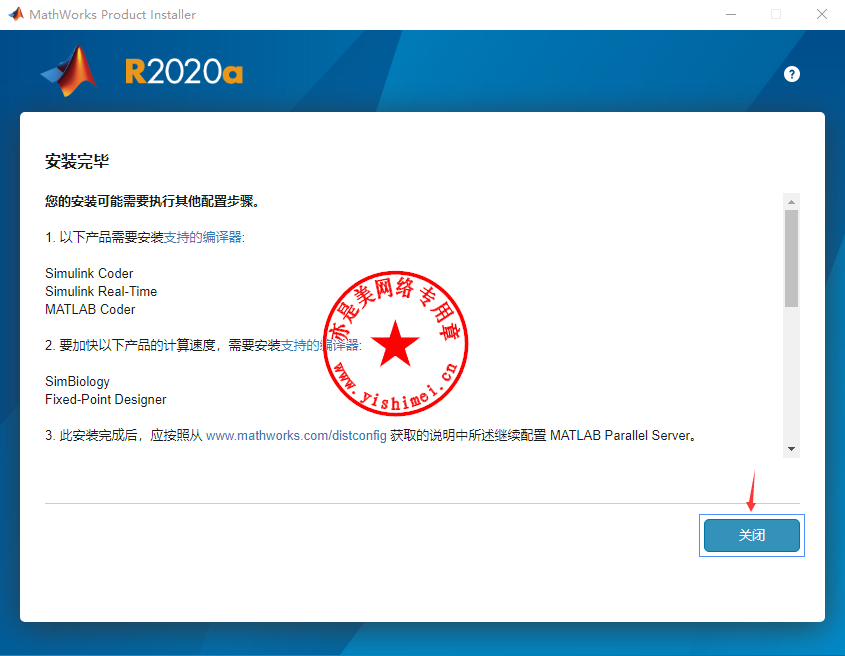Close the installer window with the X
845x656 pixels.
tap(821, 15)
